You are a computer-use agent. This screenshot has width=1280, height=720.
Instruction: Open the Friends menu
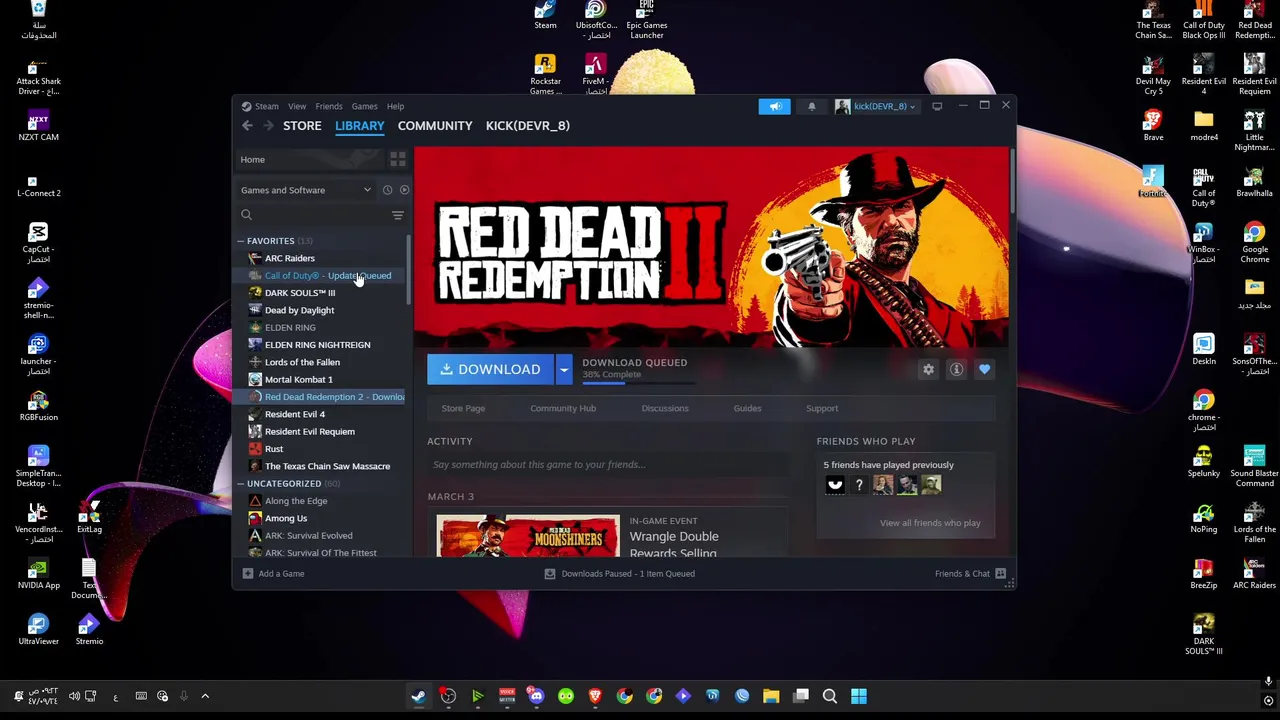(x=329, y=106)
